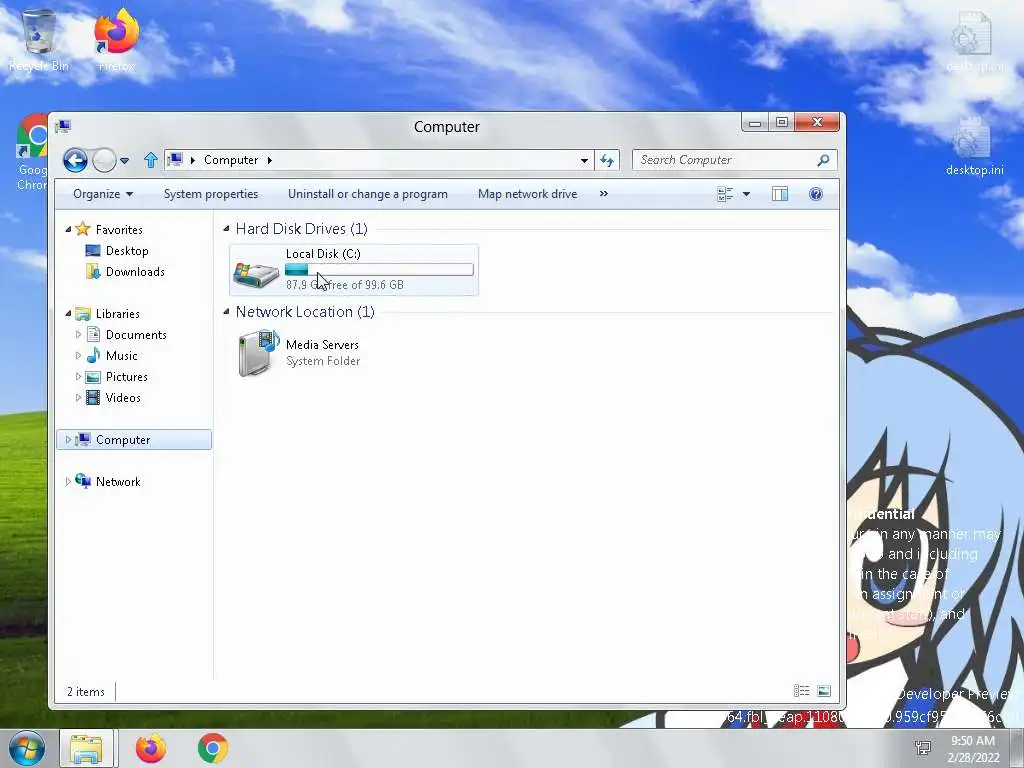This screenshot has width=1024, height=768.
Task: Open the Start menu orb
Action: point(27,748)
